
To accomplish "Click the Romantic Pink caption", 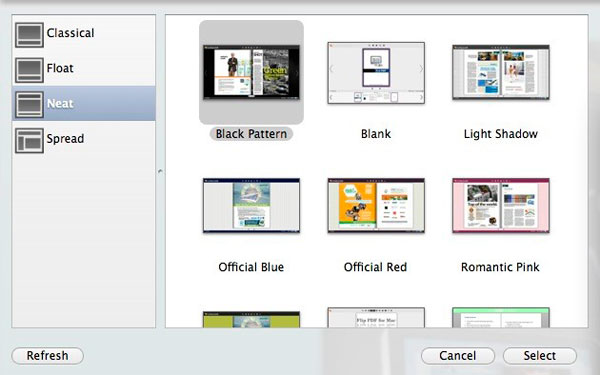I will click(501, 267).
